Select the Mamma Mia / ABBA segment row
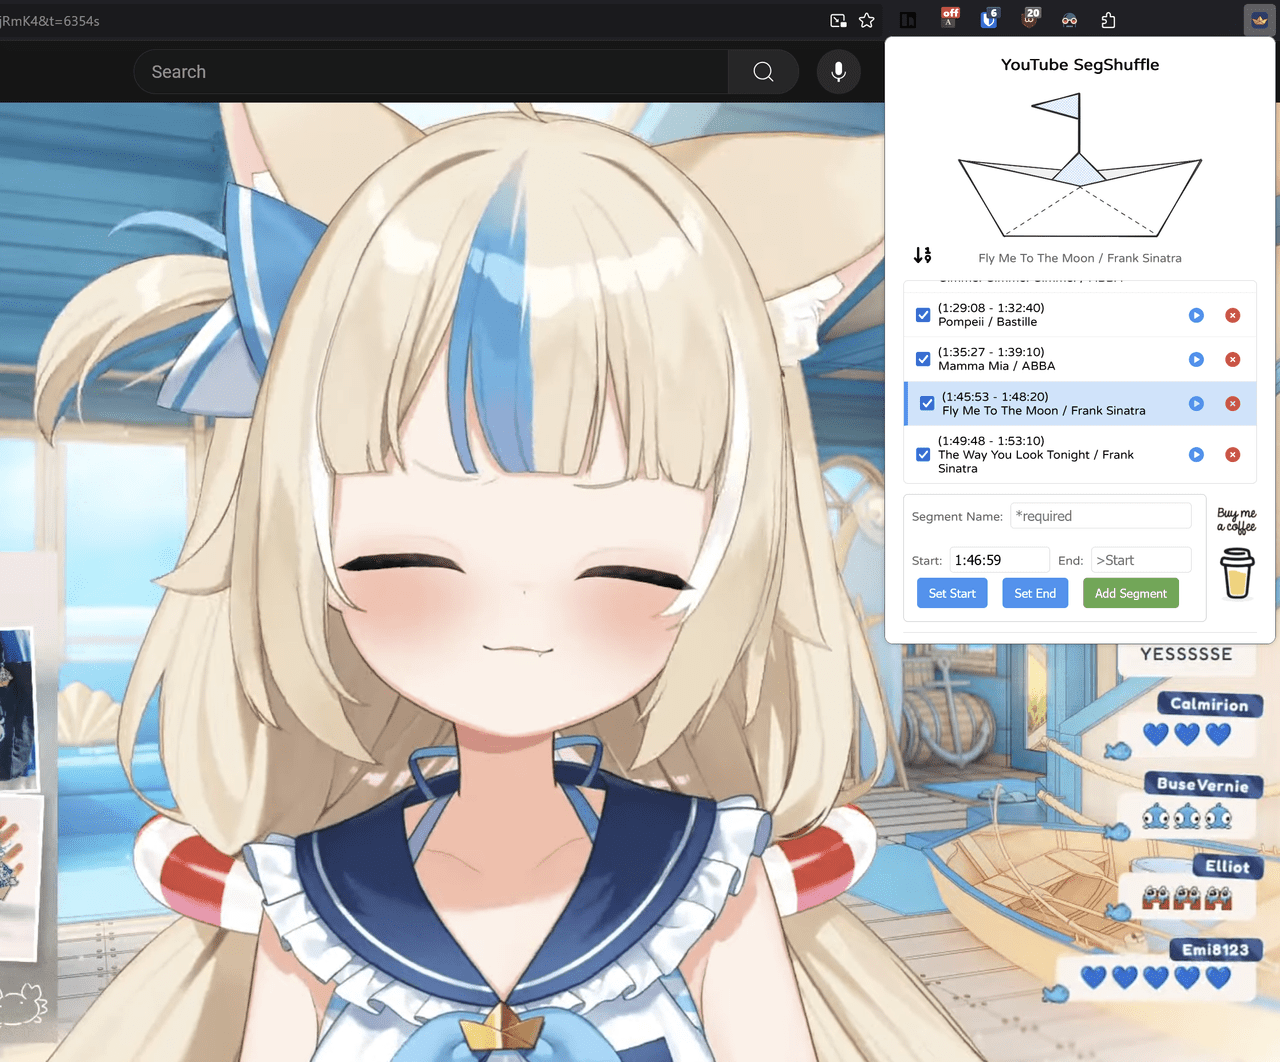 pos(1080,359)
